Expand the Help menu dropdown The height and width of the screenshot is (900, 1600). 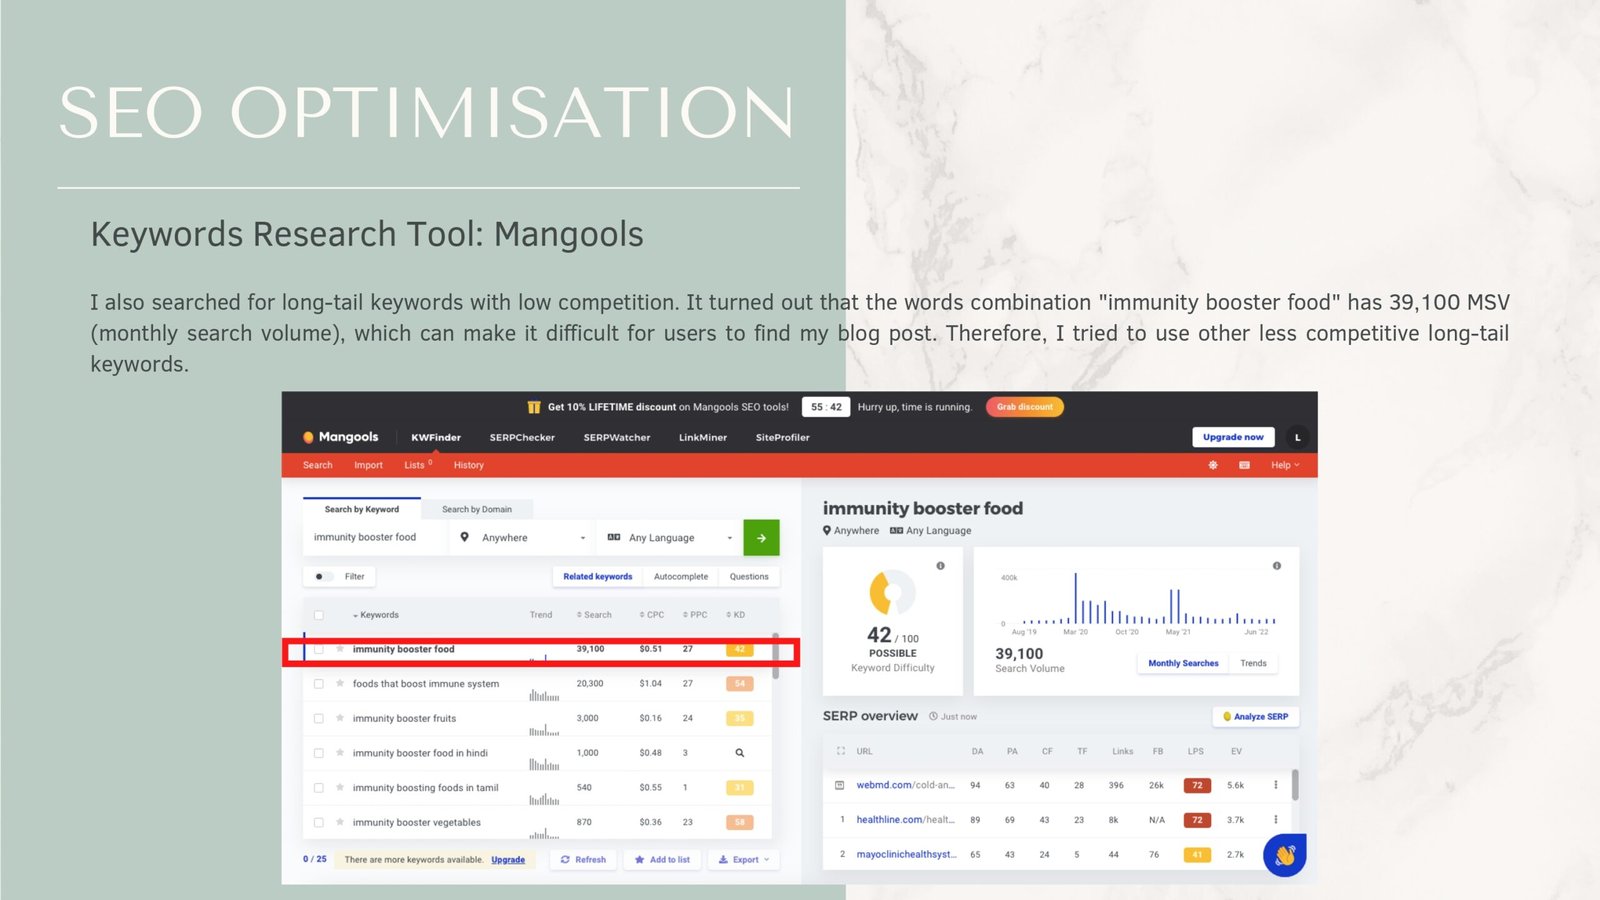1285,465
